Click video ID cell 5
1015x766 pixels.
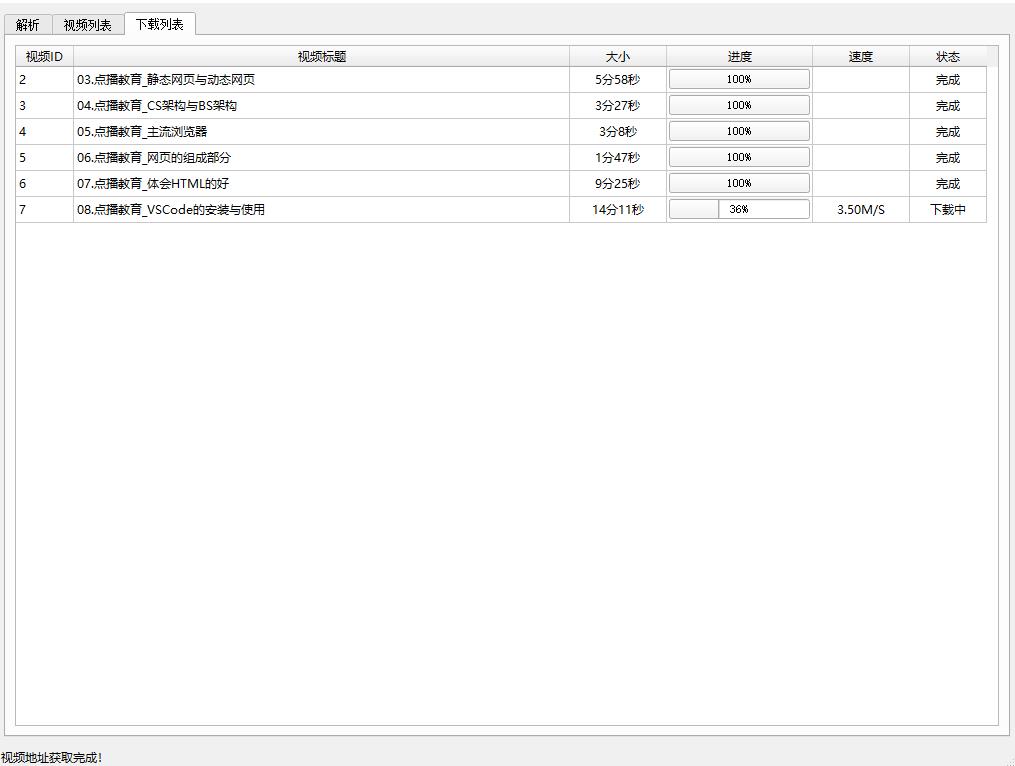point(44,157)
